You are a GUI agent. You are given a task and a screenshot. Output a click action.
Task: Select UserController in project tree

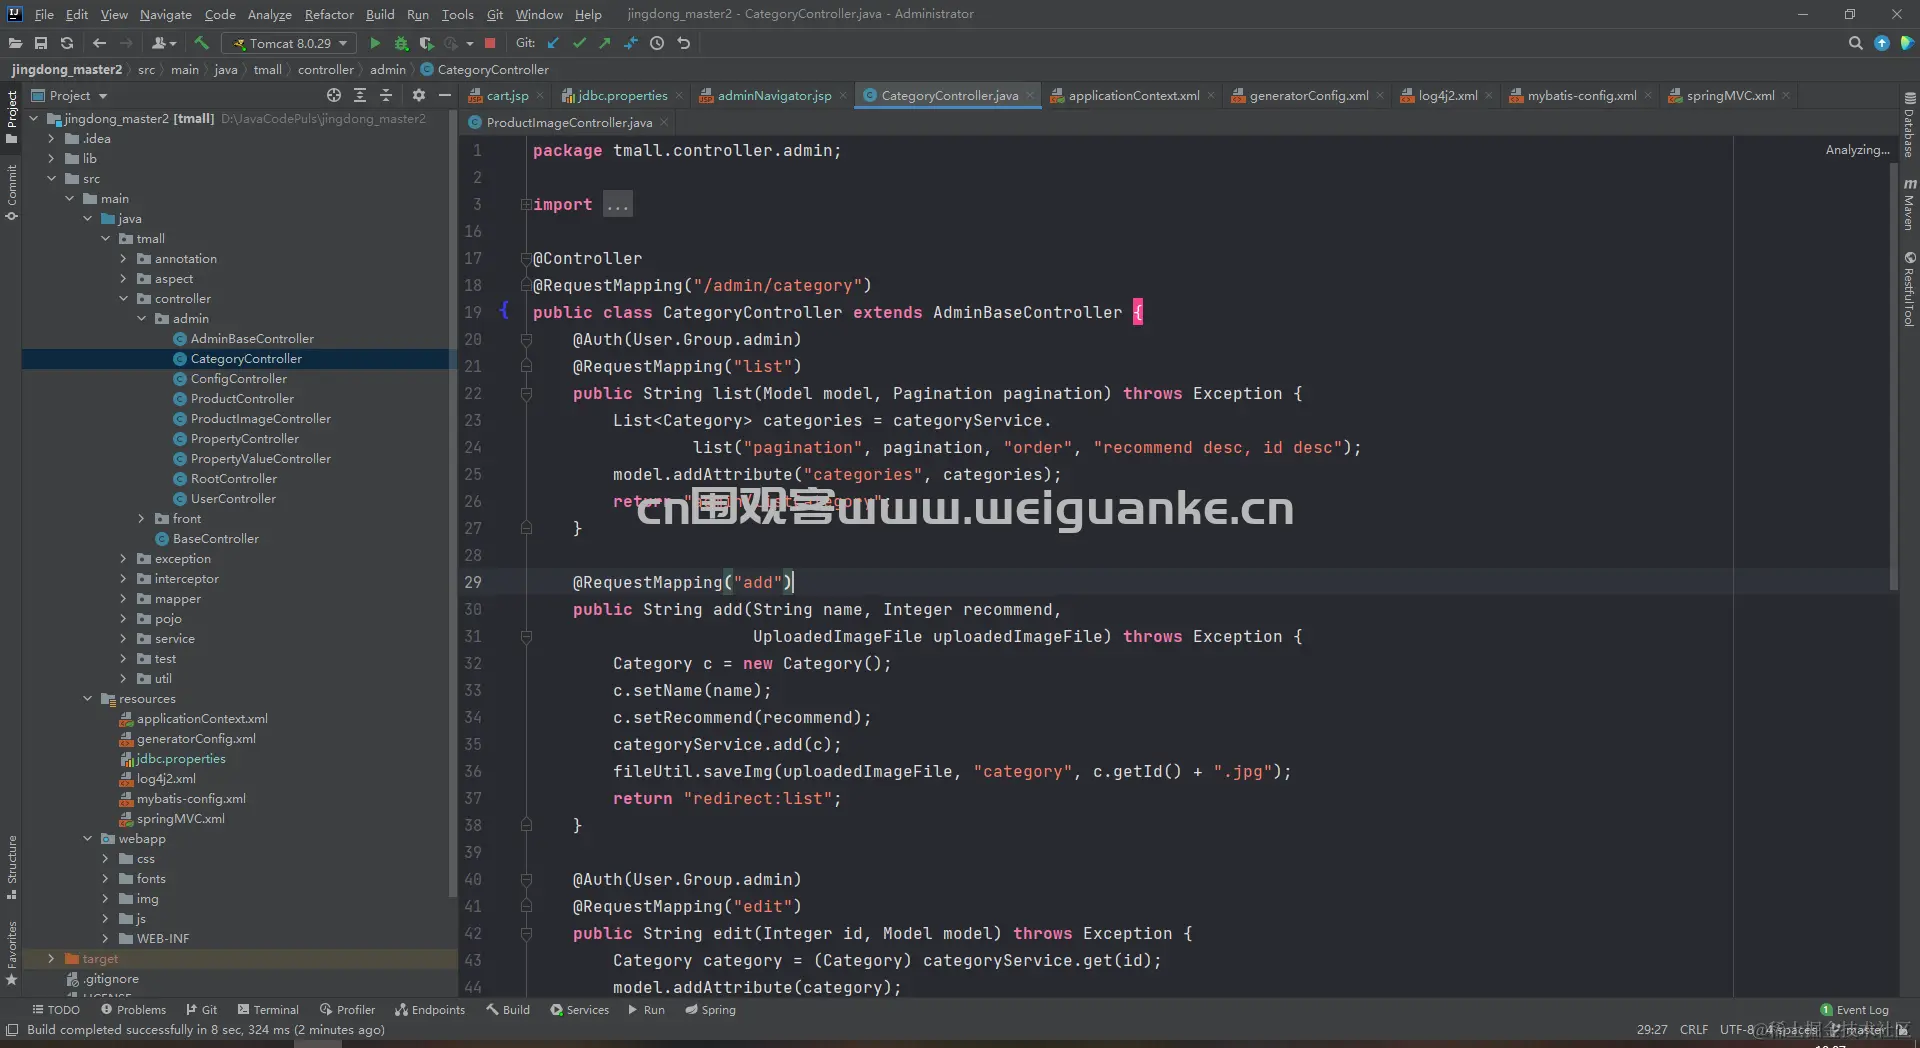[233, 499]
